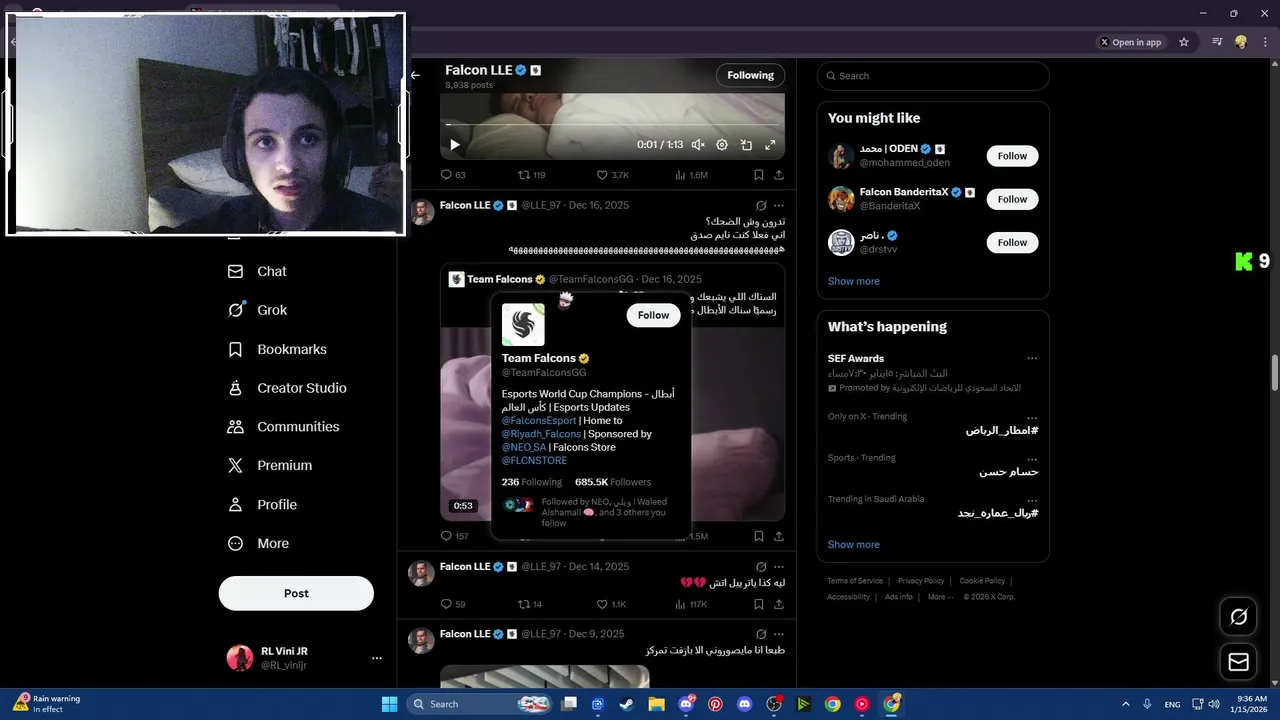Show more trends in What's happening
This screenshot has height=720, width=1280.
pyautogui.click(x=854, y=545)
